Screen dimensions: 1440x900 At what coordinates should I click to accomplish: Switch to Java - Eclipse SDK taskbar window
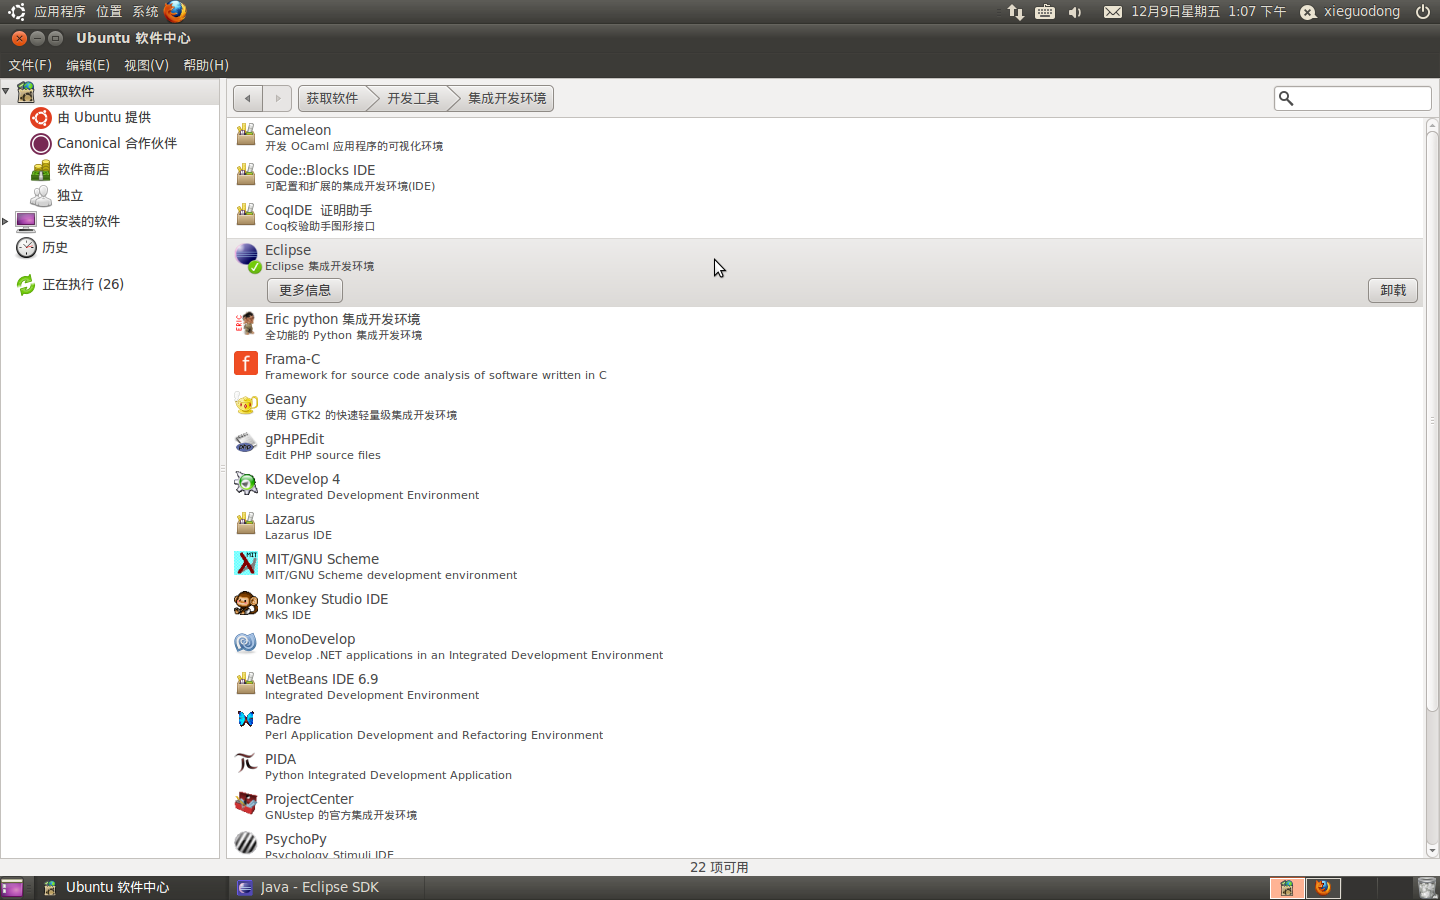pos(327,888)
